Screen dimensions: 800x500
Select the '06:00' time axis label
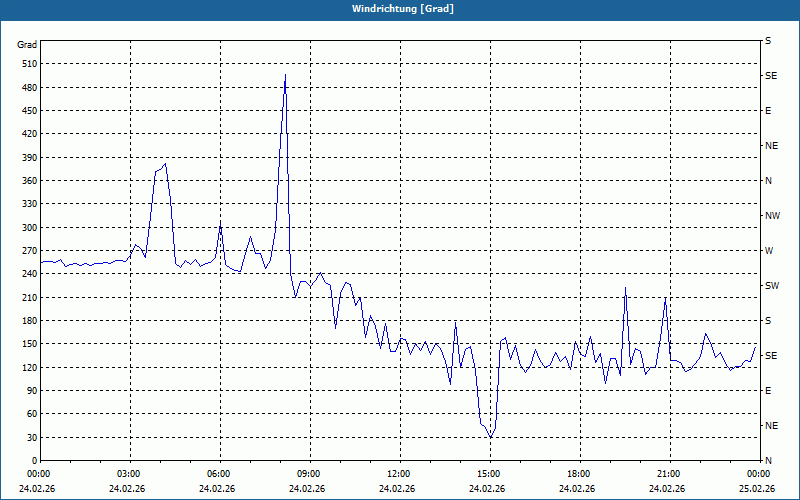pos(220,474)
